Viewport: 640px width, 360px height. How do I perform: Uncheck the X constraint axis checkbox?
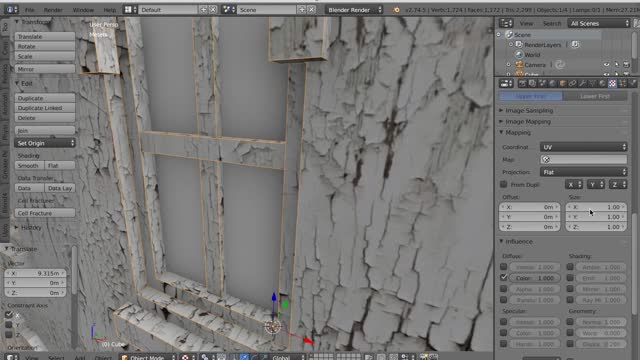[x=9, y=315]
